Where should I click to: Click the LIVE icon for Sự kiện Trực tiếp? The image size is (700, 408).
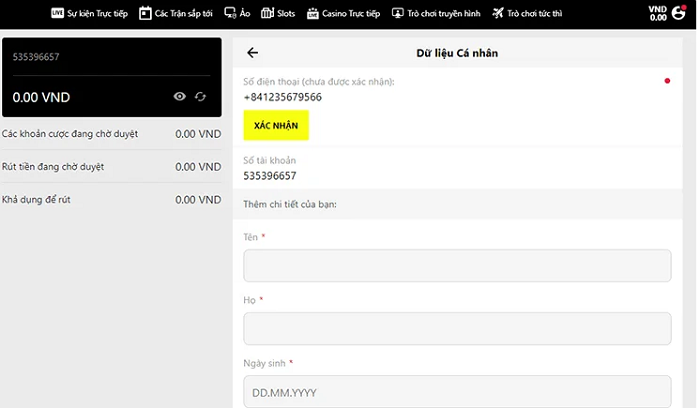pyautogui.click(x=57, y=14)
